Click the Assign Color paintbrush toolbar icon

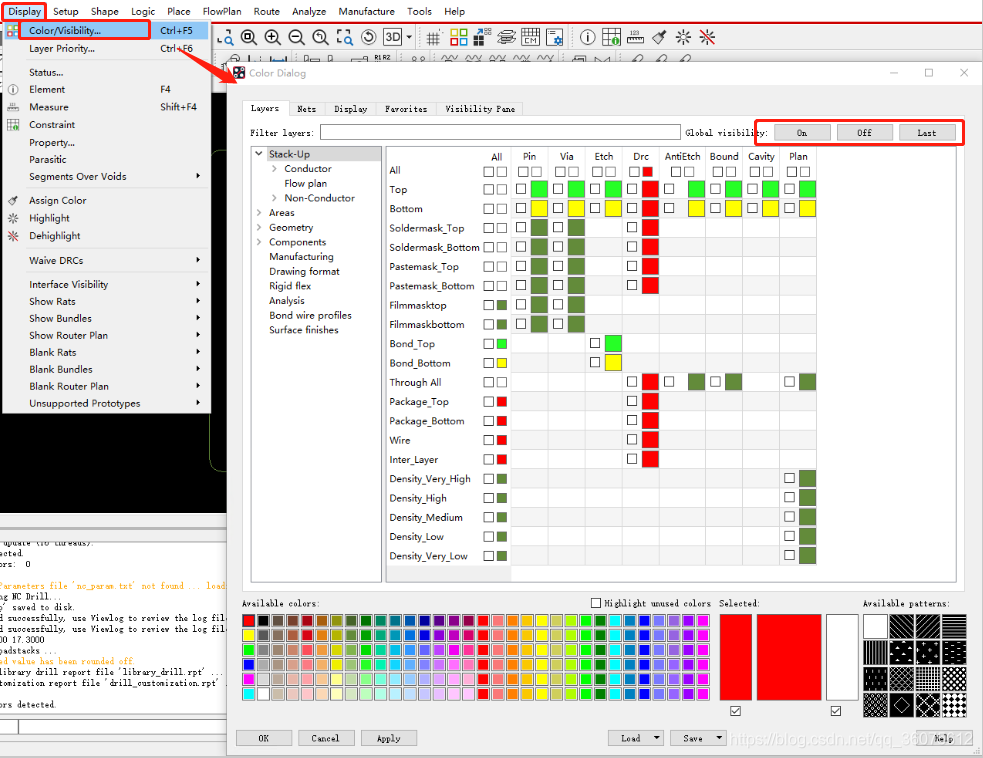click(x=659, y=38)
